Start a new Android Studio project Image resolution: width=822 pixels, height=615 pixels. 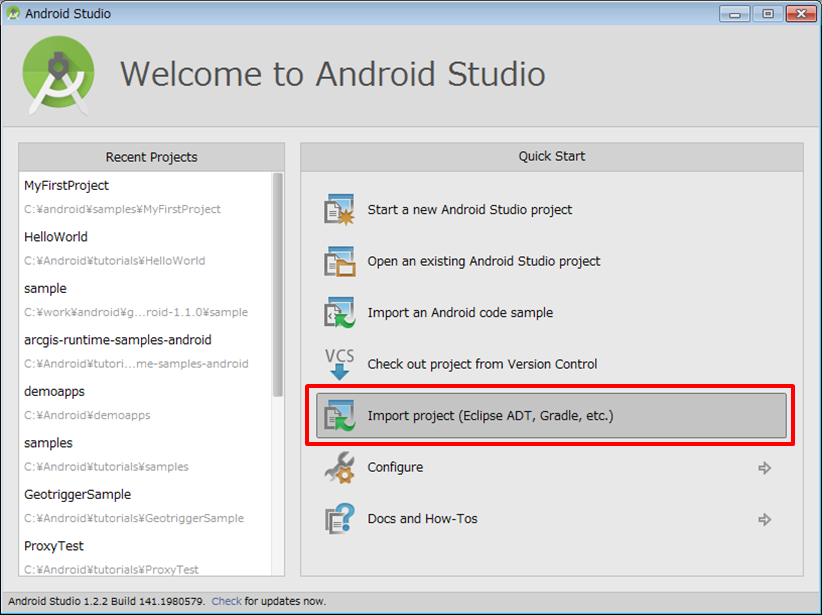[470, 210]
